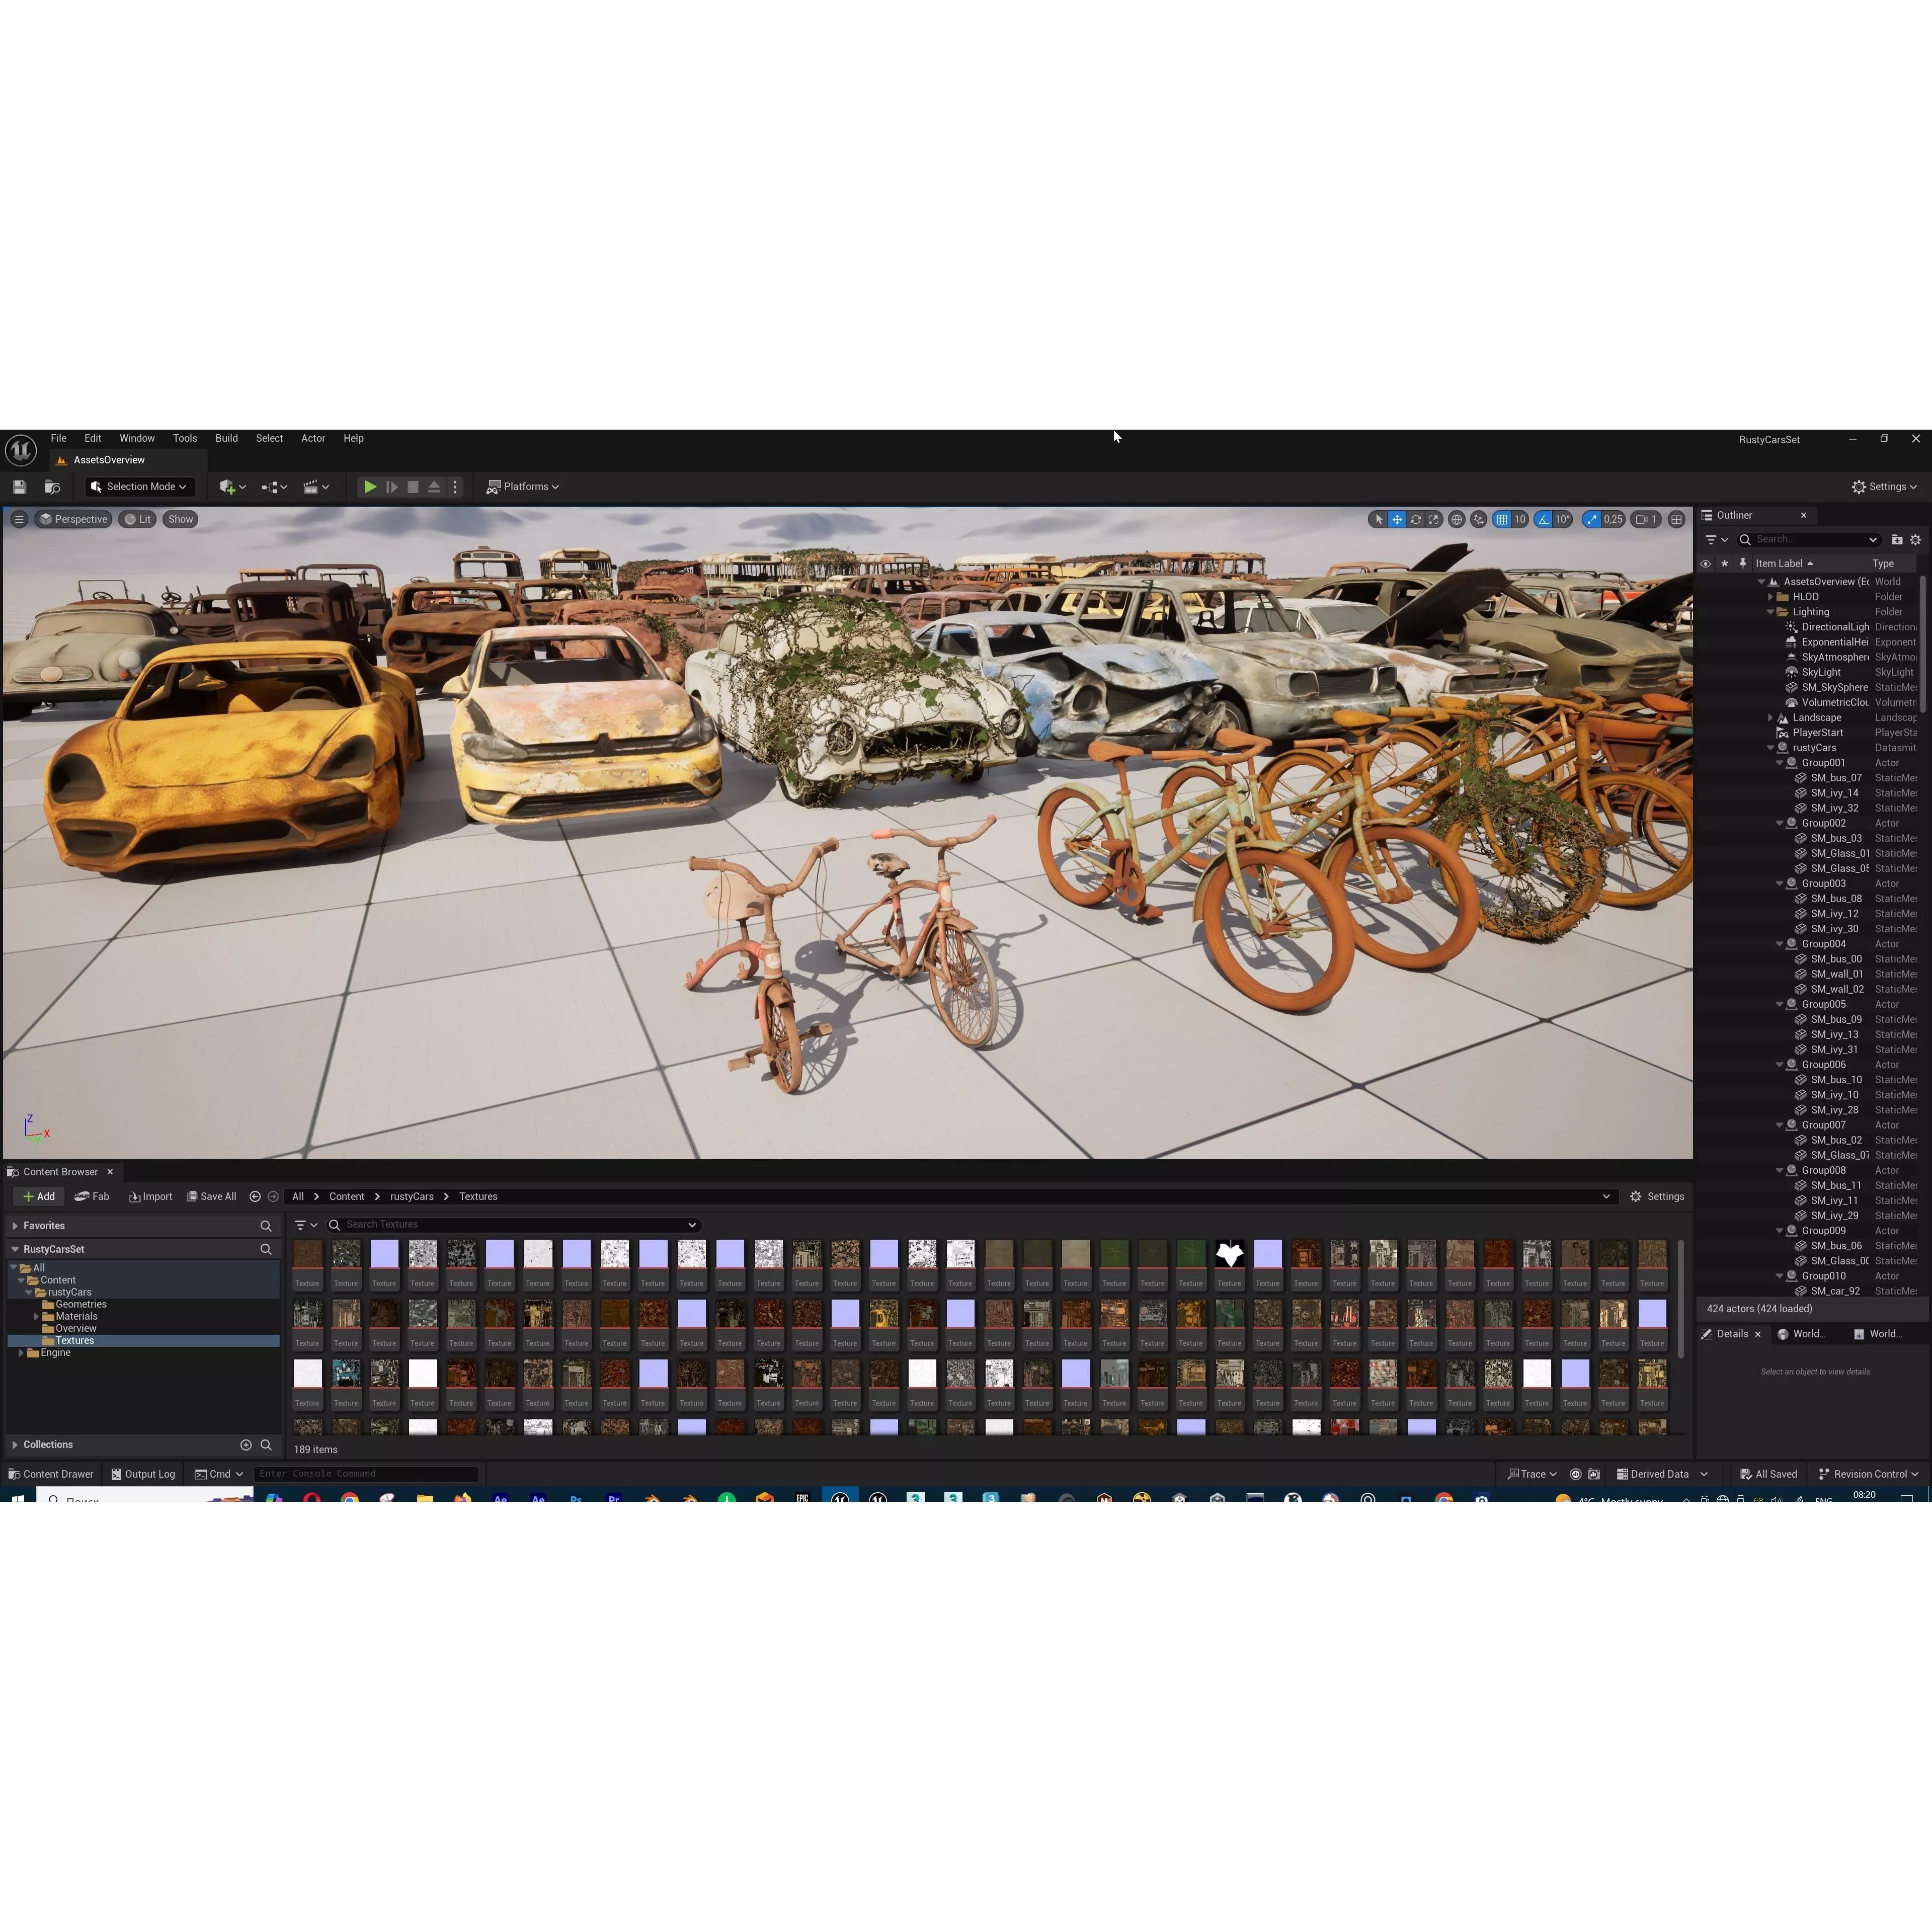The height and width of the screenshot is (1932, 1932).
Task: Open the Edit menu
Action: [93, 438]
